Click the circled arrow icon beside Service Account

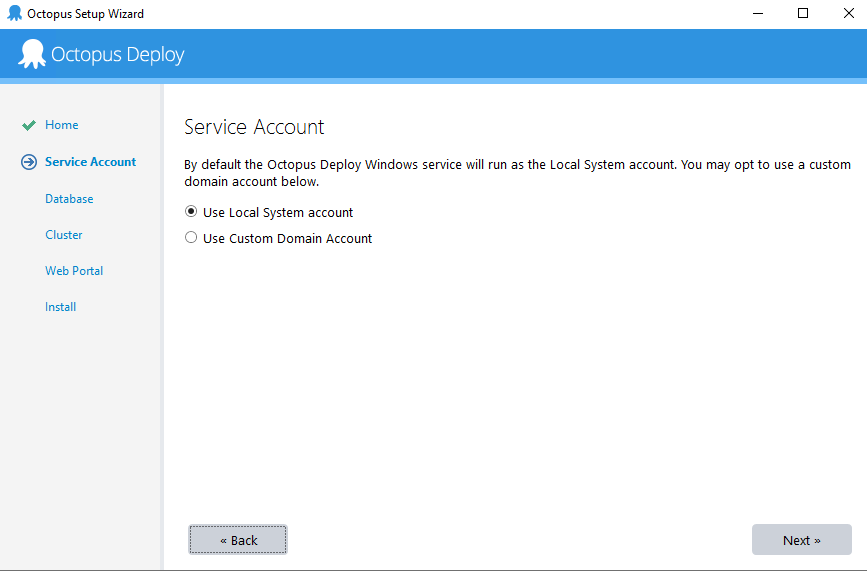click(x=29, y=162)
